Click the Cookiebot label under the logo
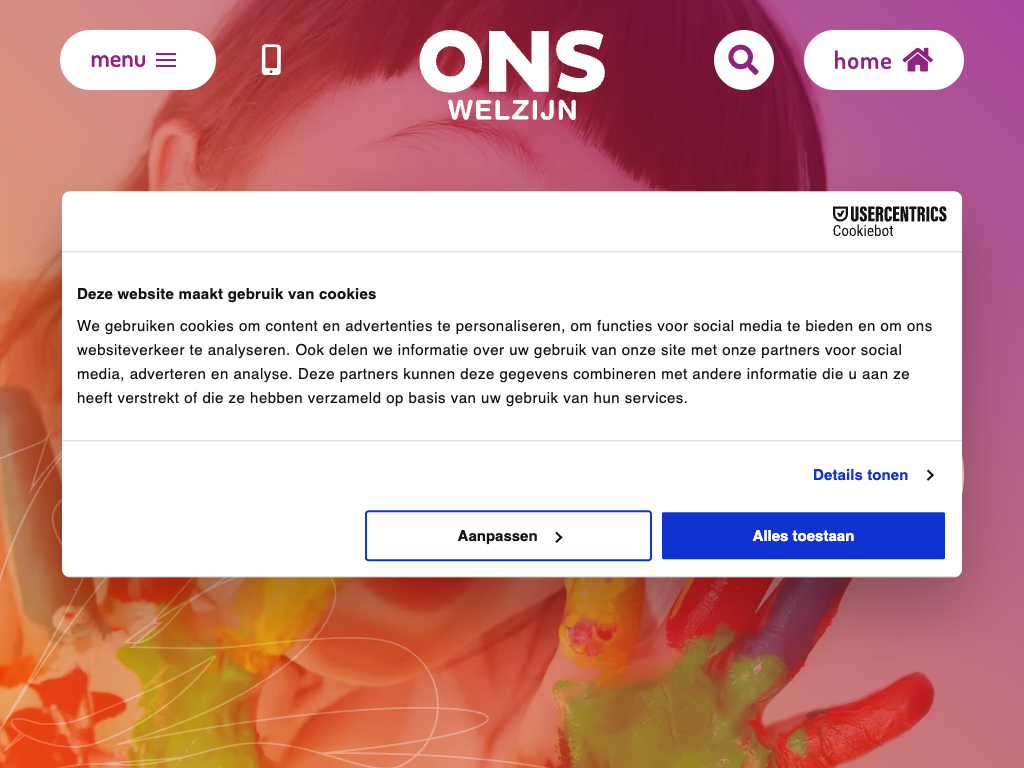The height and width of the screenshot is (768, 1024). (x=863, y=231)
